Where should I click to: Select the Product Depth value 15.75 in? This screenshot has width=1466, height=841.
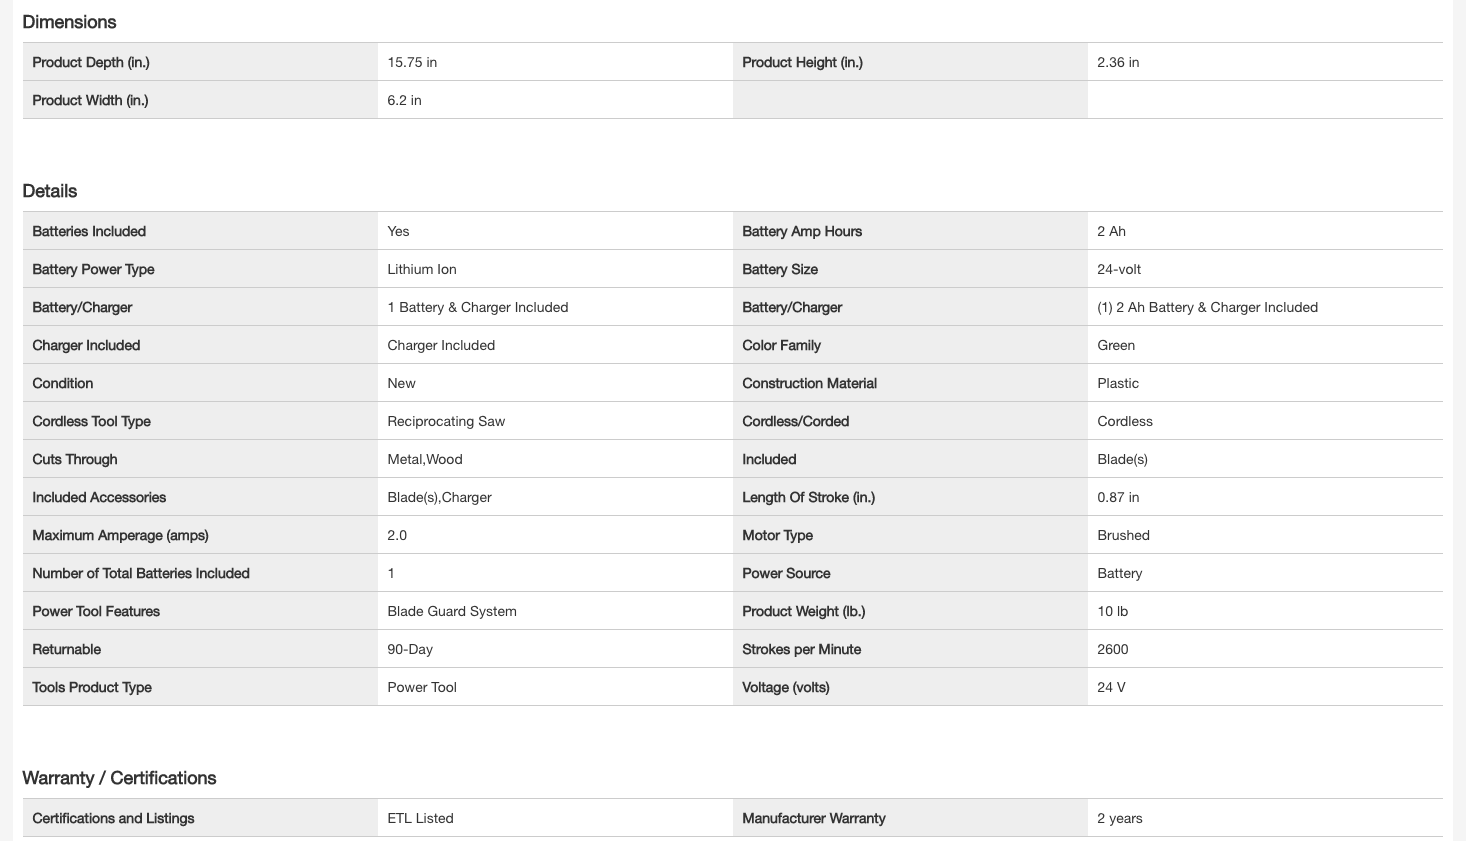click(x=412, y=62)
